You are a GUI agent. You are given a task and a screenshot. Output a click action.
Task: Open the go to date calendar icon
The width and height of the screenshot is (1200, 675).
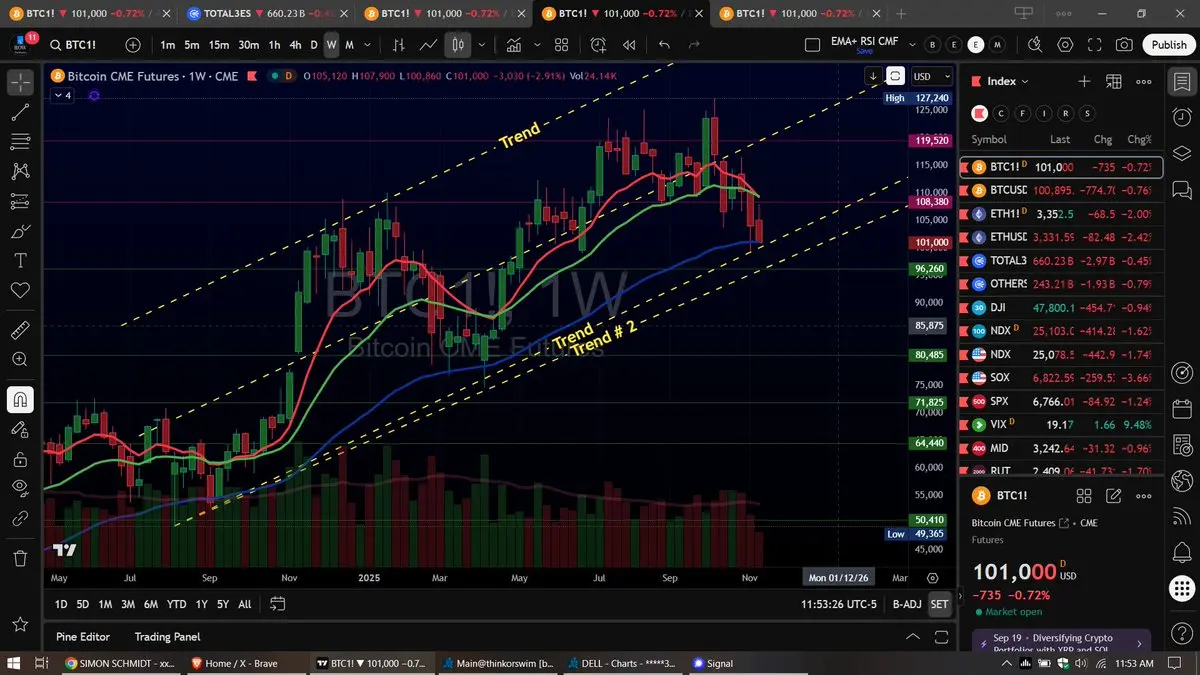click(278, 604)
